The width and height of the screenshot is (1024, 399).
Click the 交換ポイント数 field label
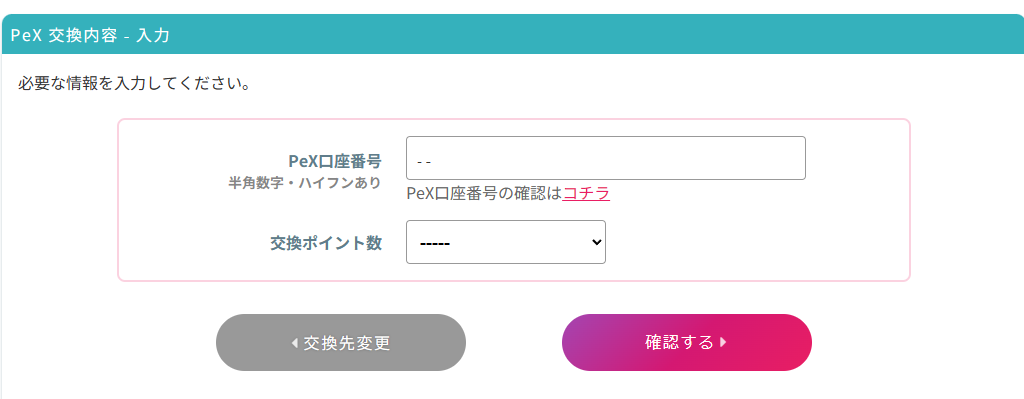coord(326,243)
